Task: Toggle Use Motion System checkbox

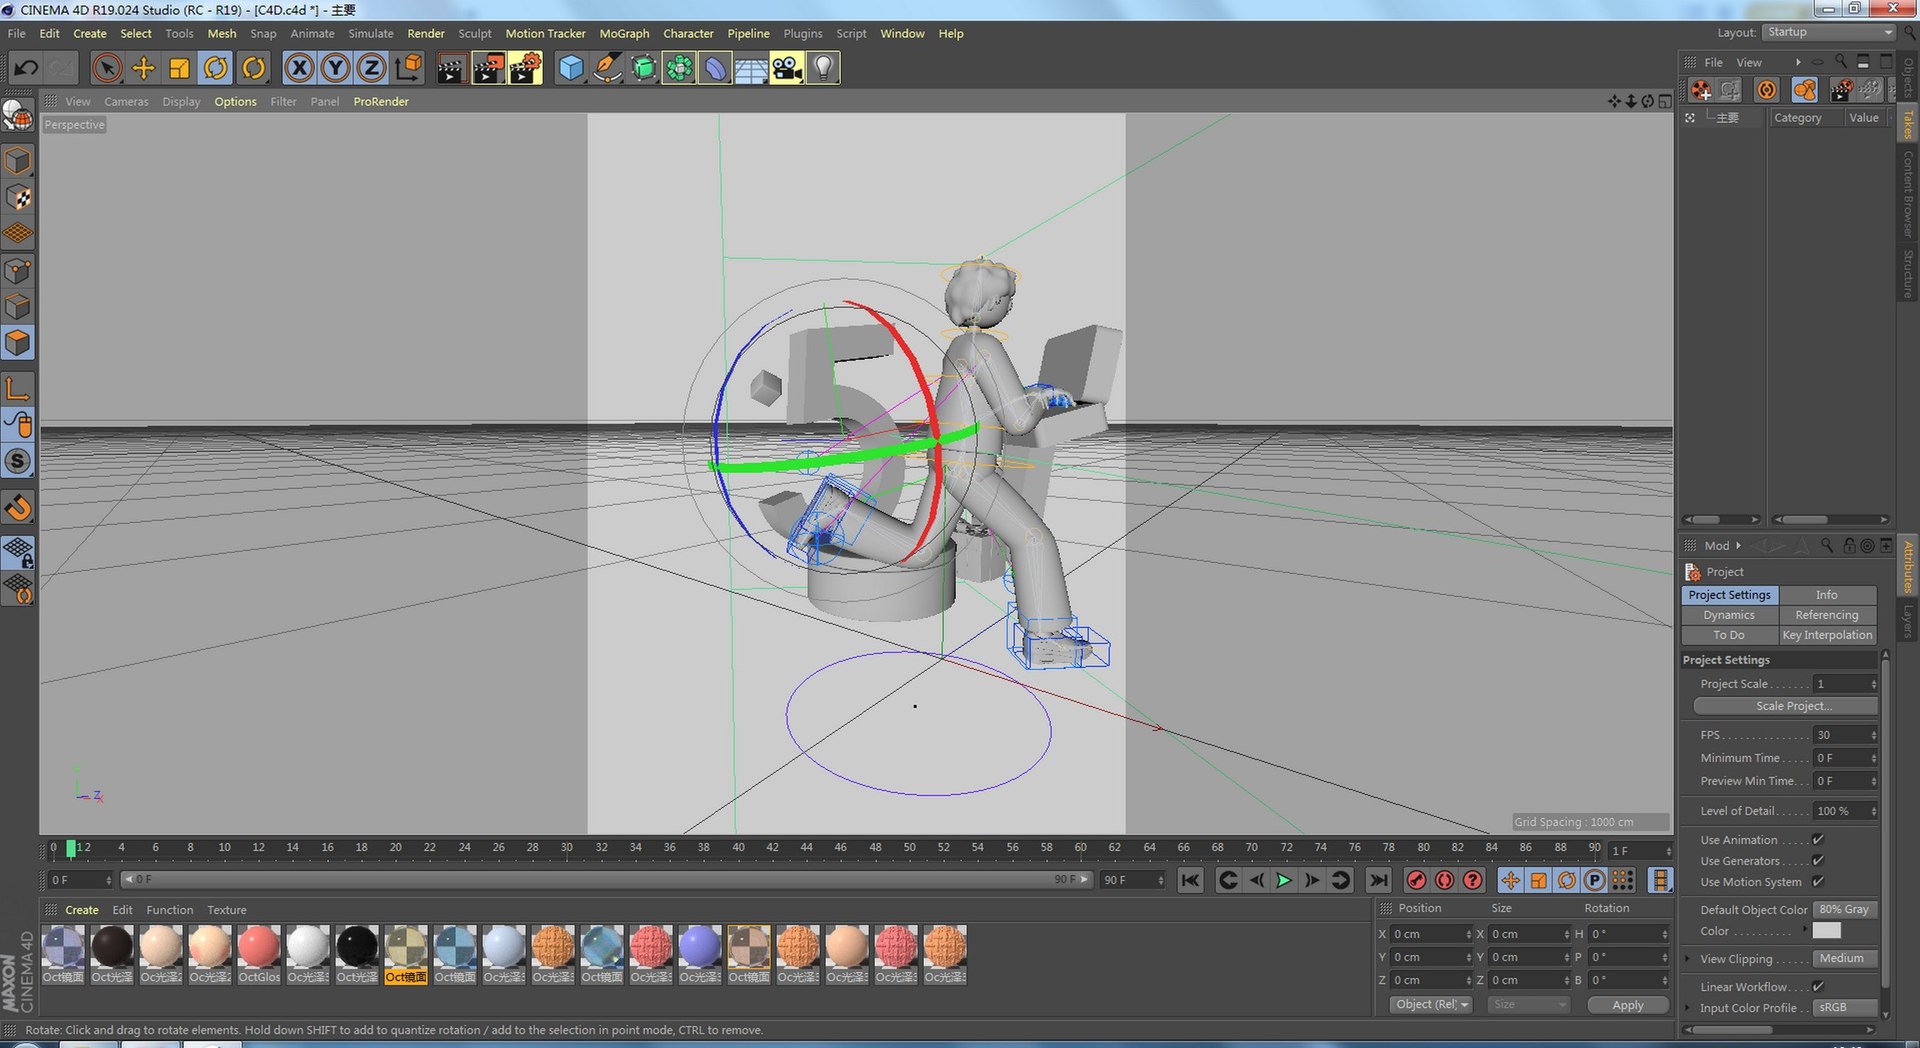Action: [1818, 882]
